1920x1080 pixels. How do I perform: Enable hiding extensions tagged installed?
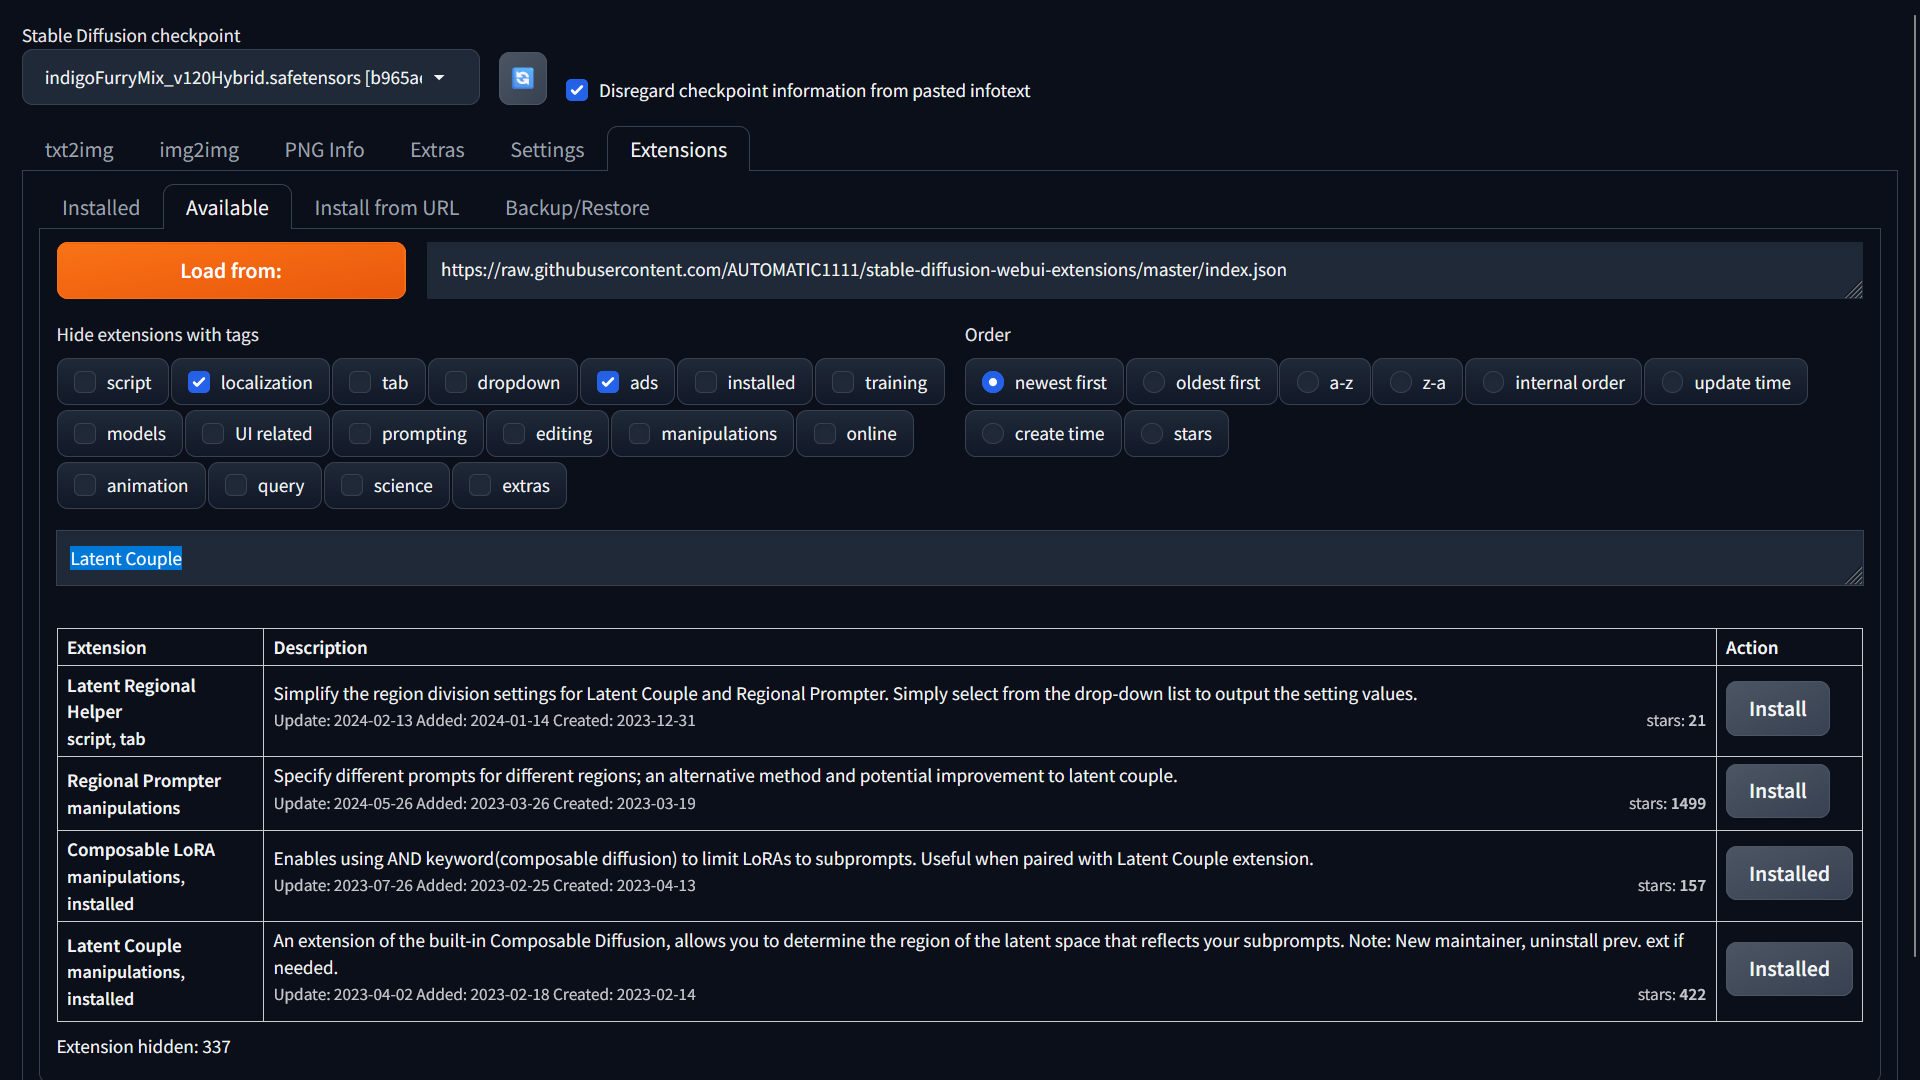tap(706, 383)
